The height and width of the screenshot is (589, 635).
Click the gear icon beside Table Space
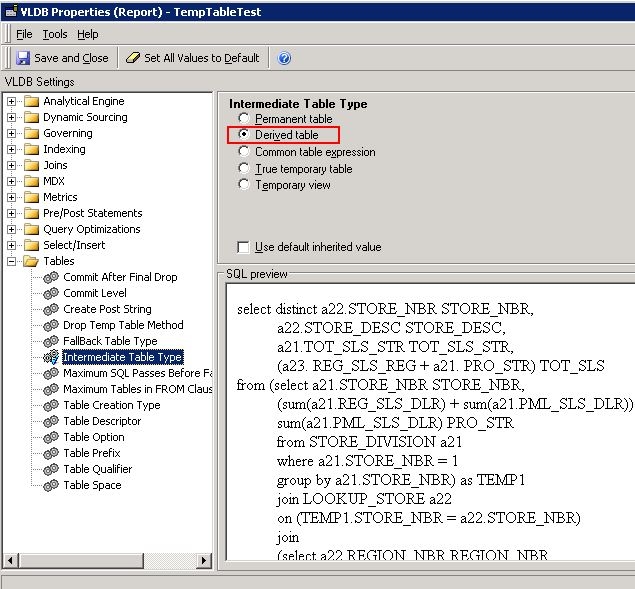(51, 485)
